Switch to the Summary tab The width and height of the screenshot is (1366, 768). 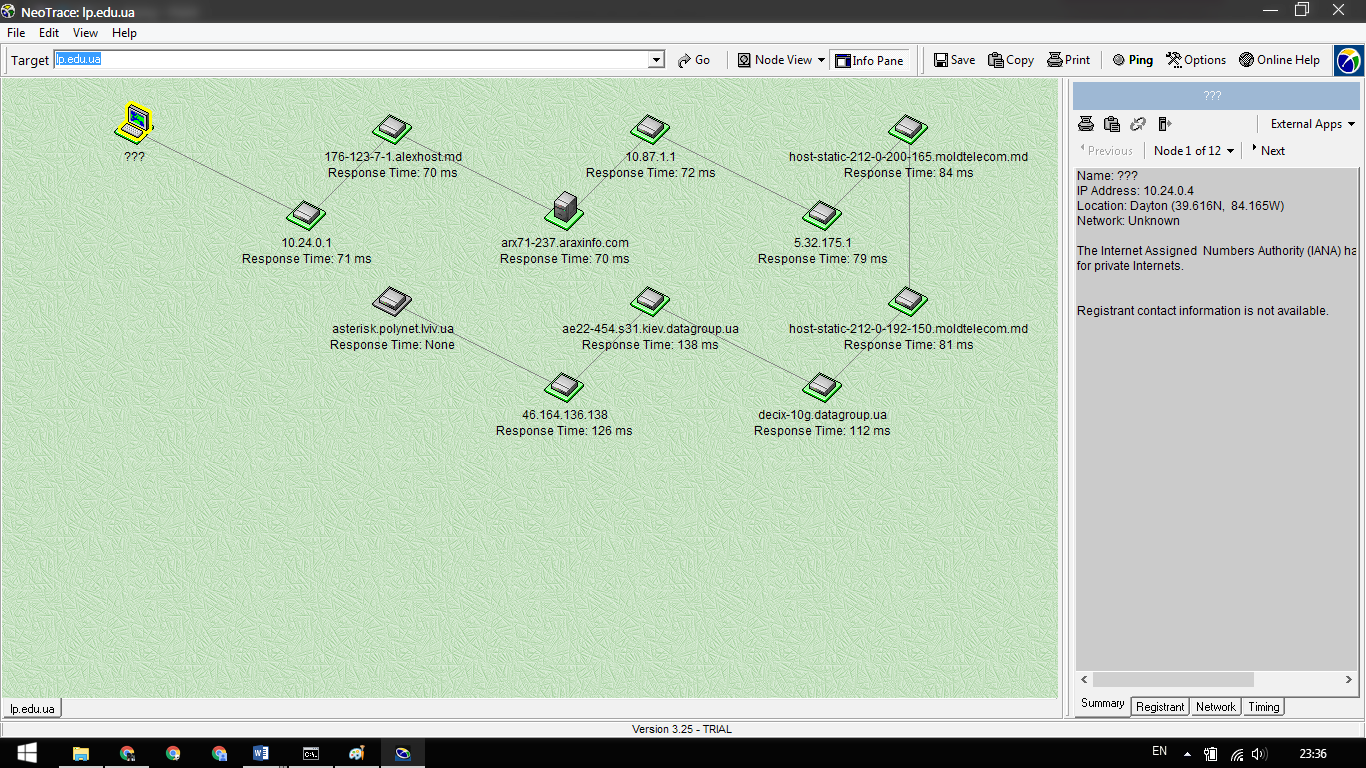tap(1103, 704)
